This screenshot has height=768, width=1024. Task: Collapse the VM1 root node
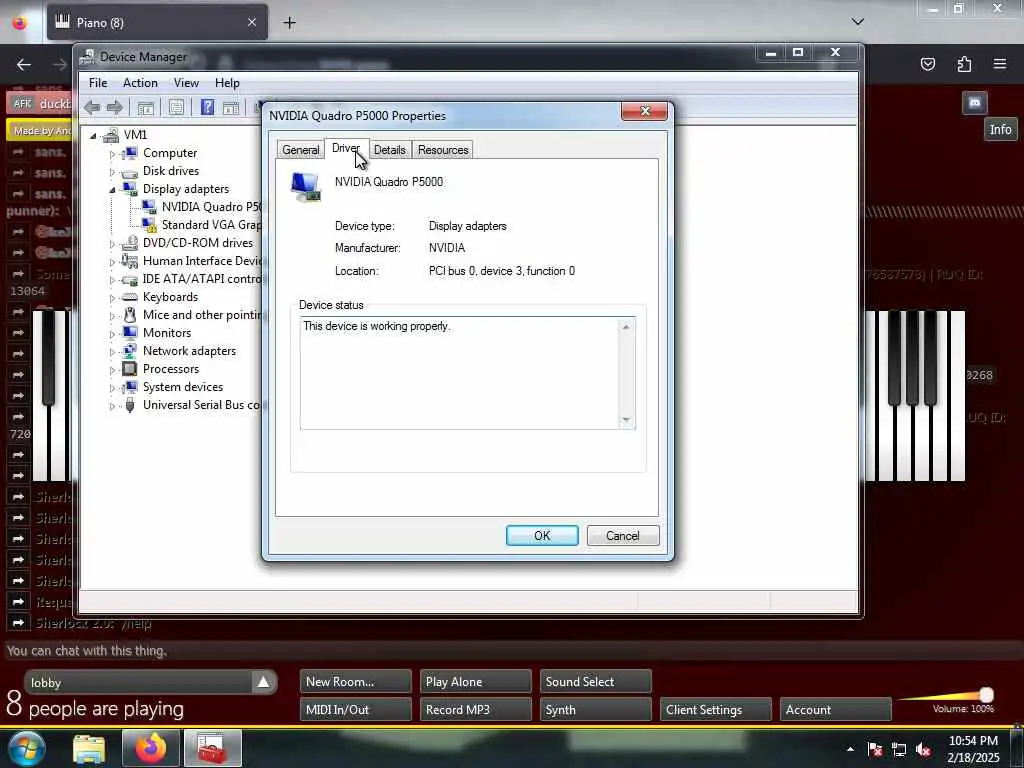pyautogui.click(x=93, y=136)
